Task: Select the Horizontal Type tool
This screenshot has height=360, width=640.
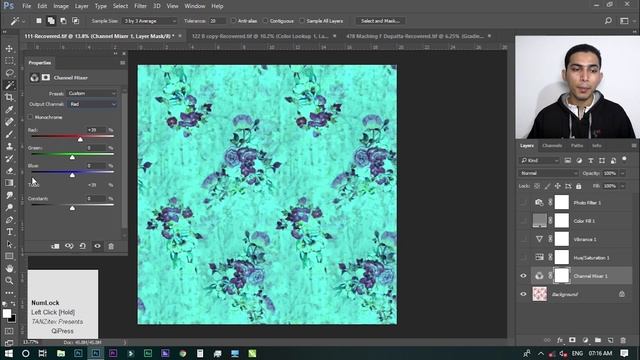Action: (x=9, y=232)
